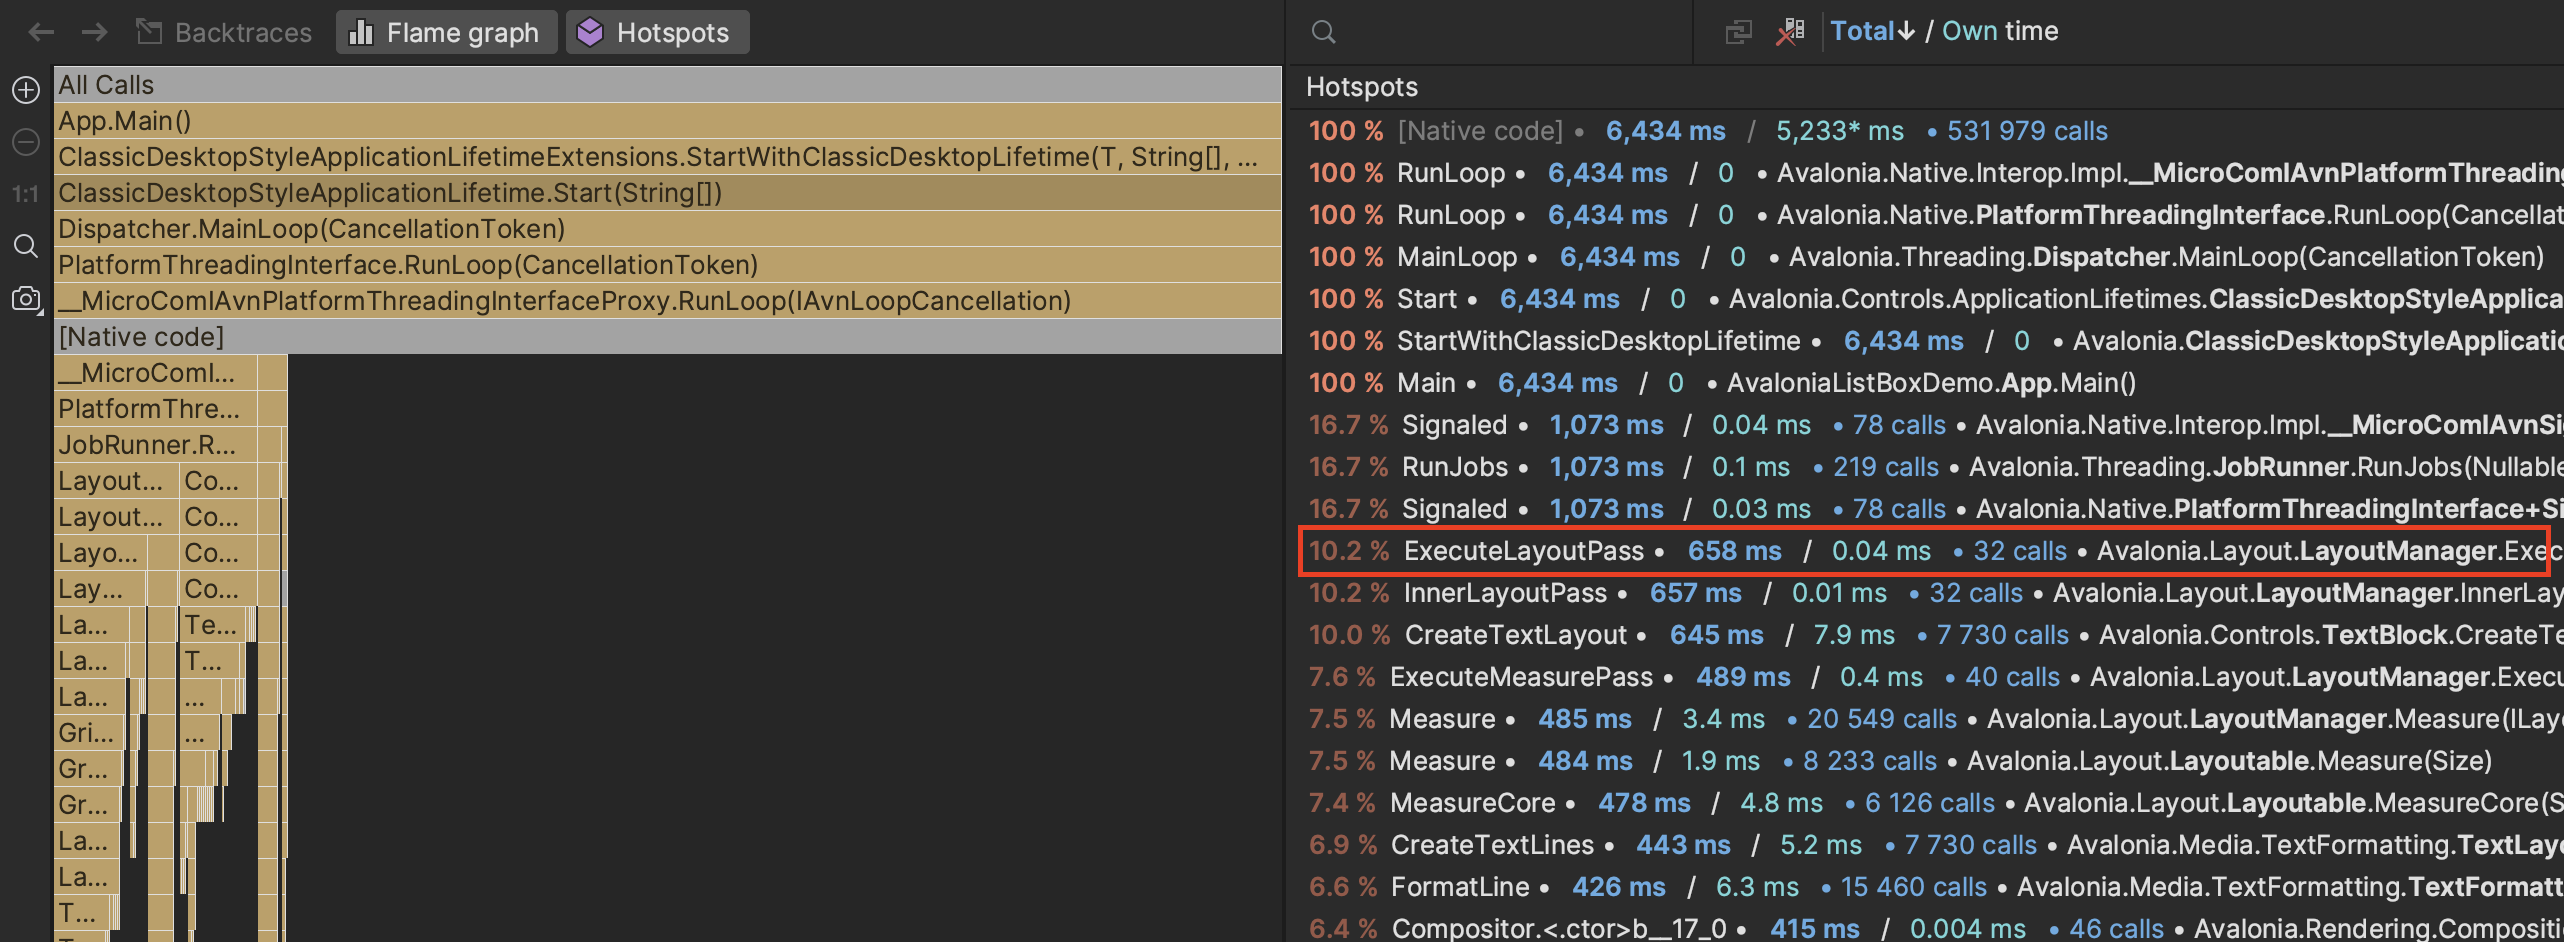The image size is (2564, 942).
Task: Open the Backtraces view
Action: (224, 31)
